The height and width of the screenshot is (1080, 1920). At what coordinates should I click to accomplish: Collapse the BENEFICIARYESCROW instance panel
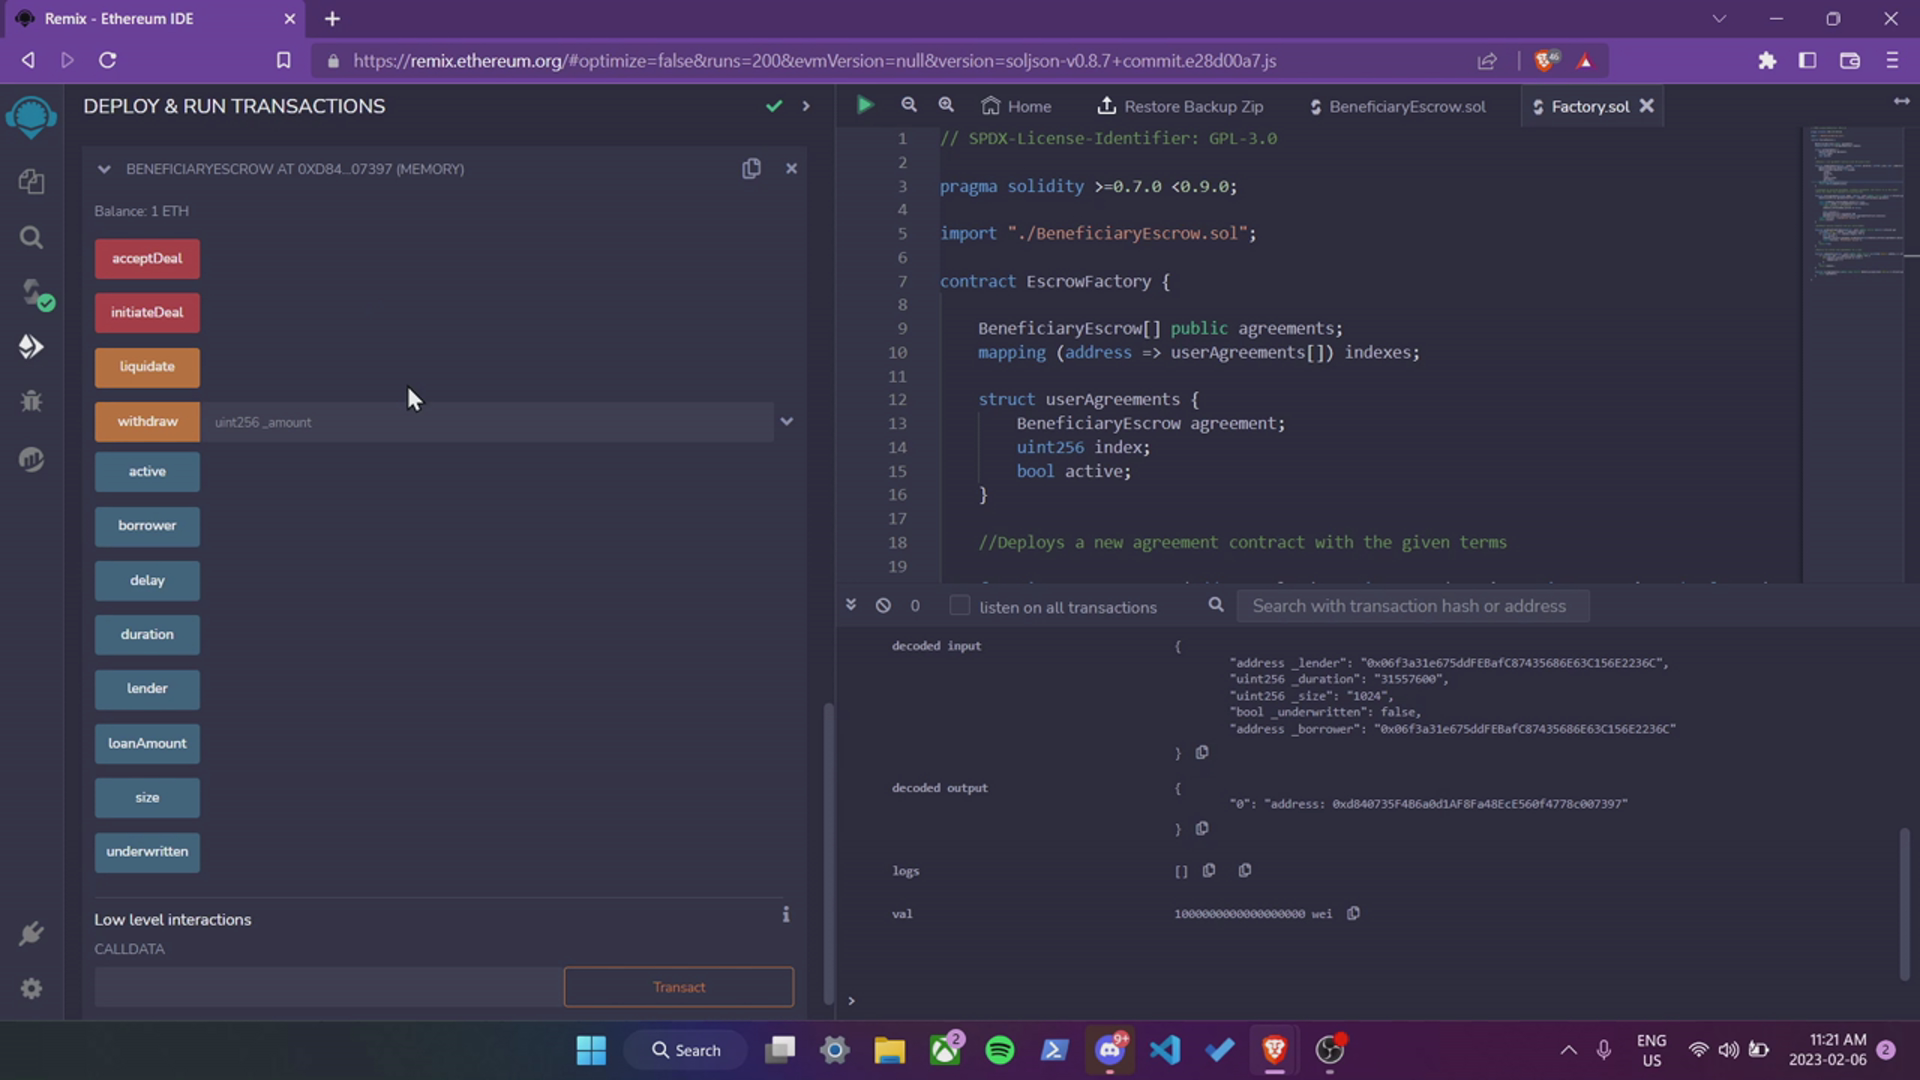(x=104, y=169)
